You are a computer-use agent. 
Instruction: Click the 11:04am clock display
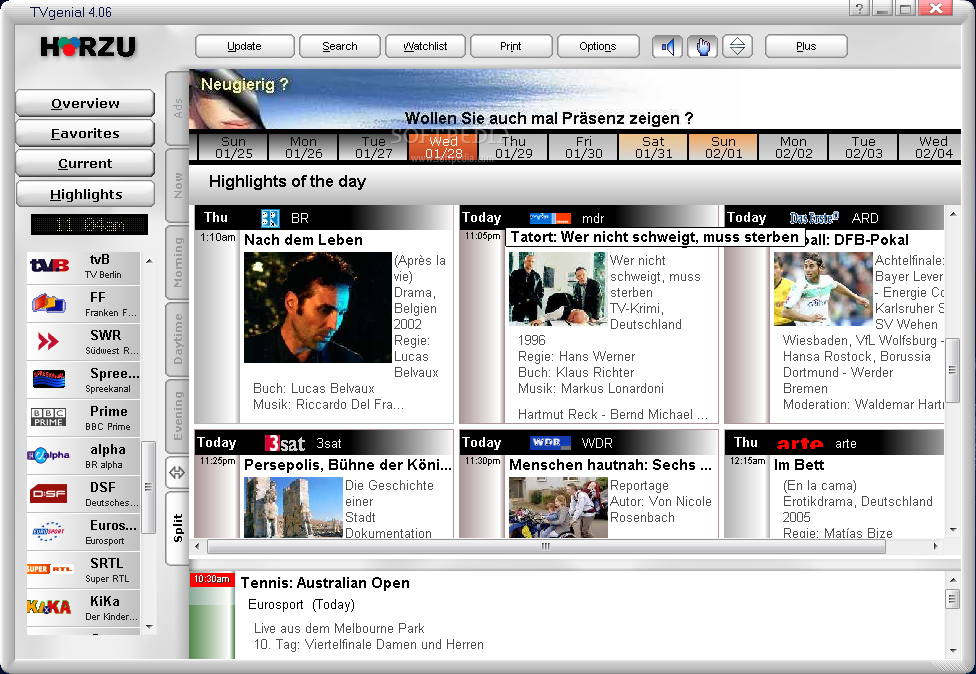(90, 225)
